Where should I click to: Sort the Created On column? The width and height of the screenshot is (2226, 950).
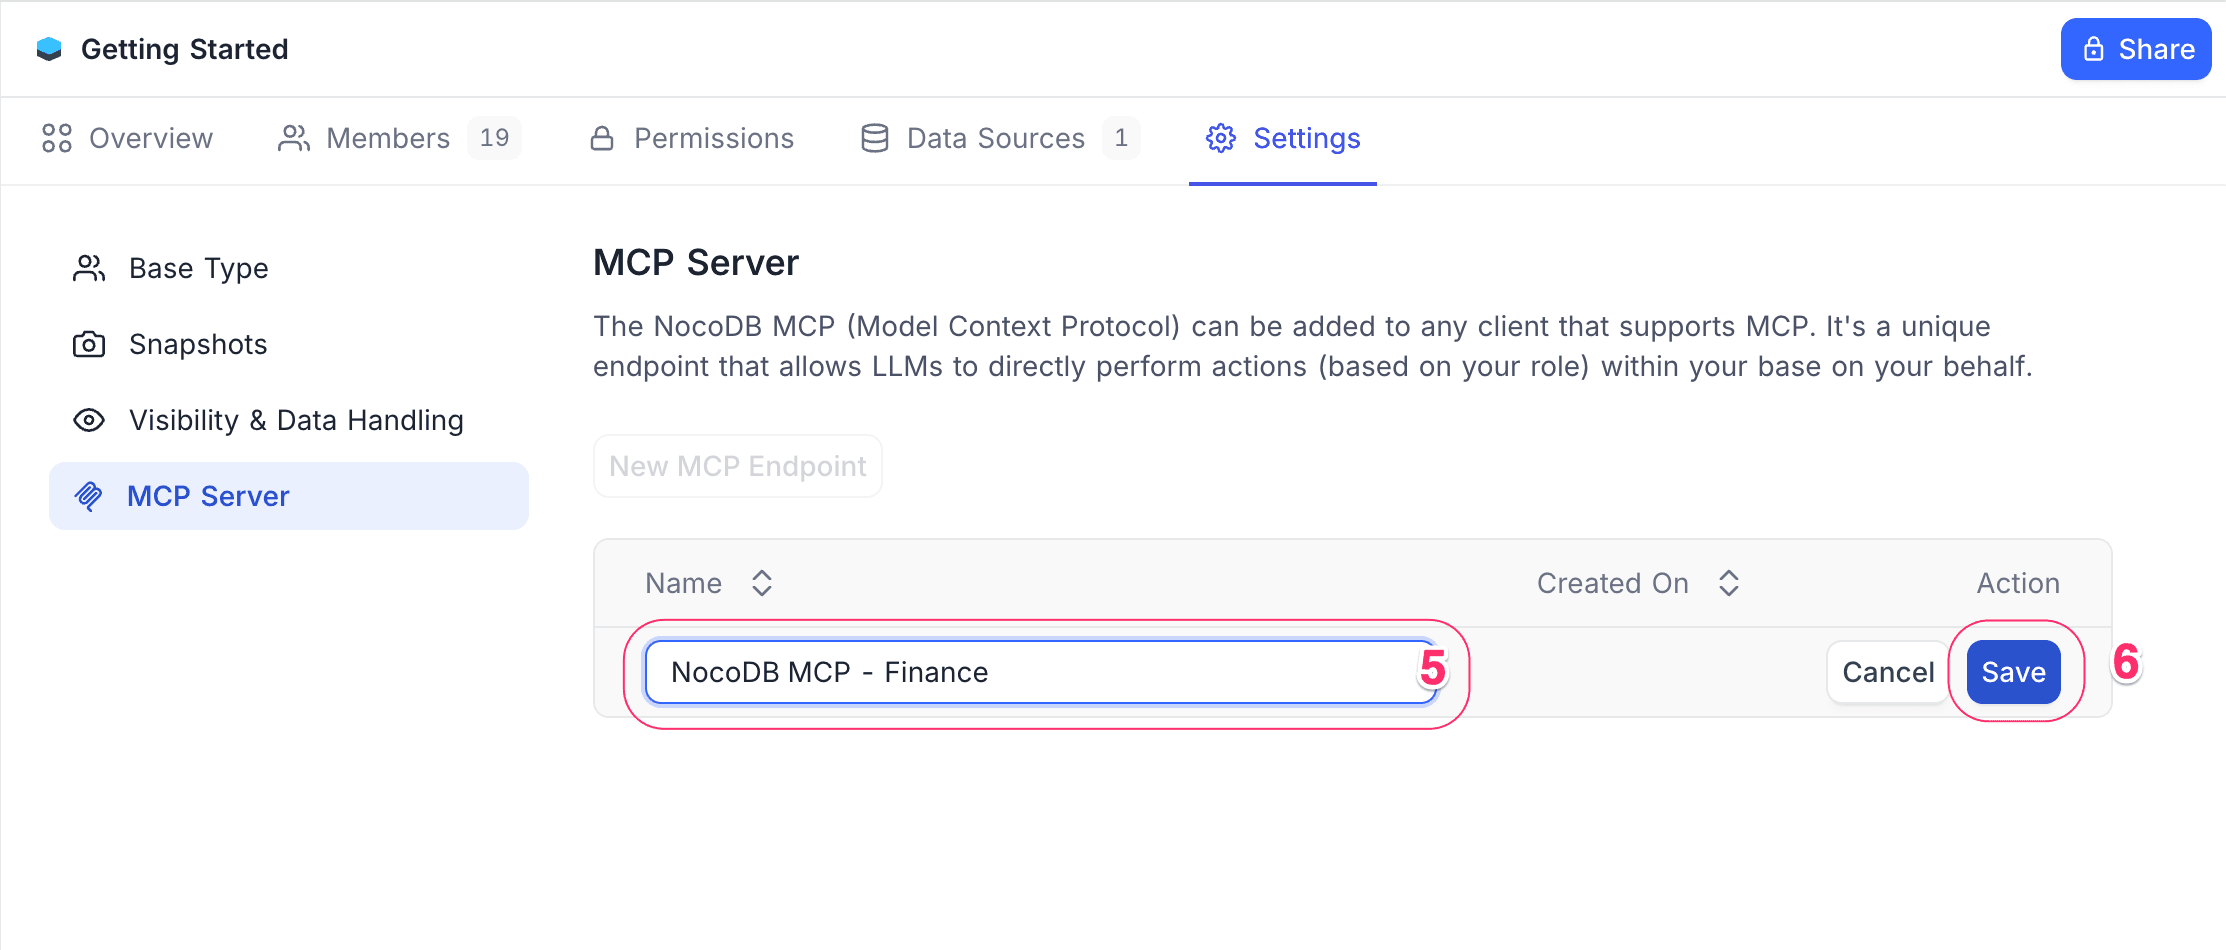pyautogui.click(x=1728, y=582)
